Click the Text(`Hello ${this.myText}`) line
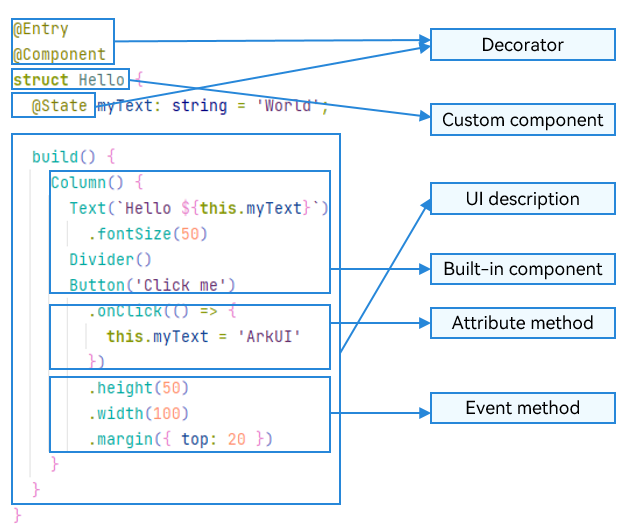Screen dimensions: 625x530 (198, 208)
